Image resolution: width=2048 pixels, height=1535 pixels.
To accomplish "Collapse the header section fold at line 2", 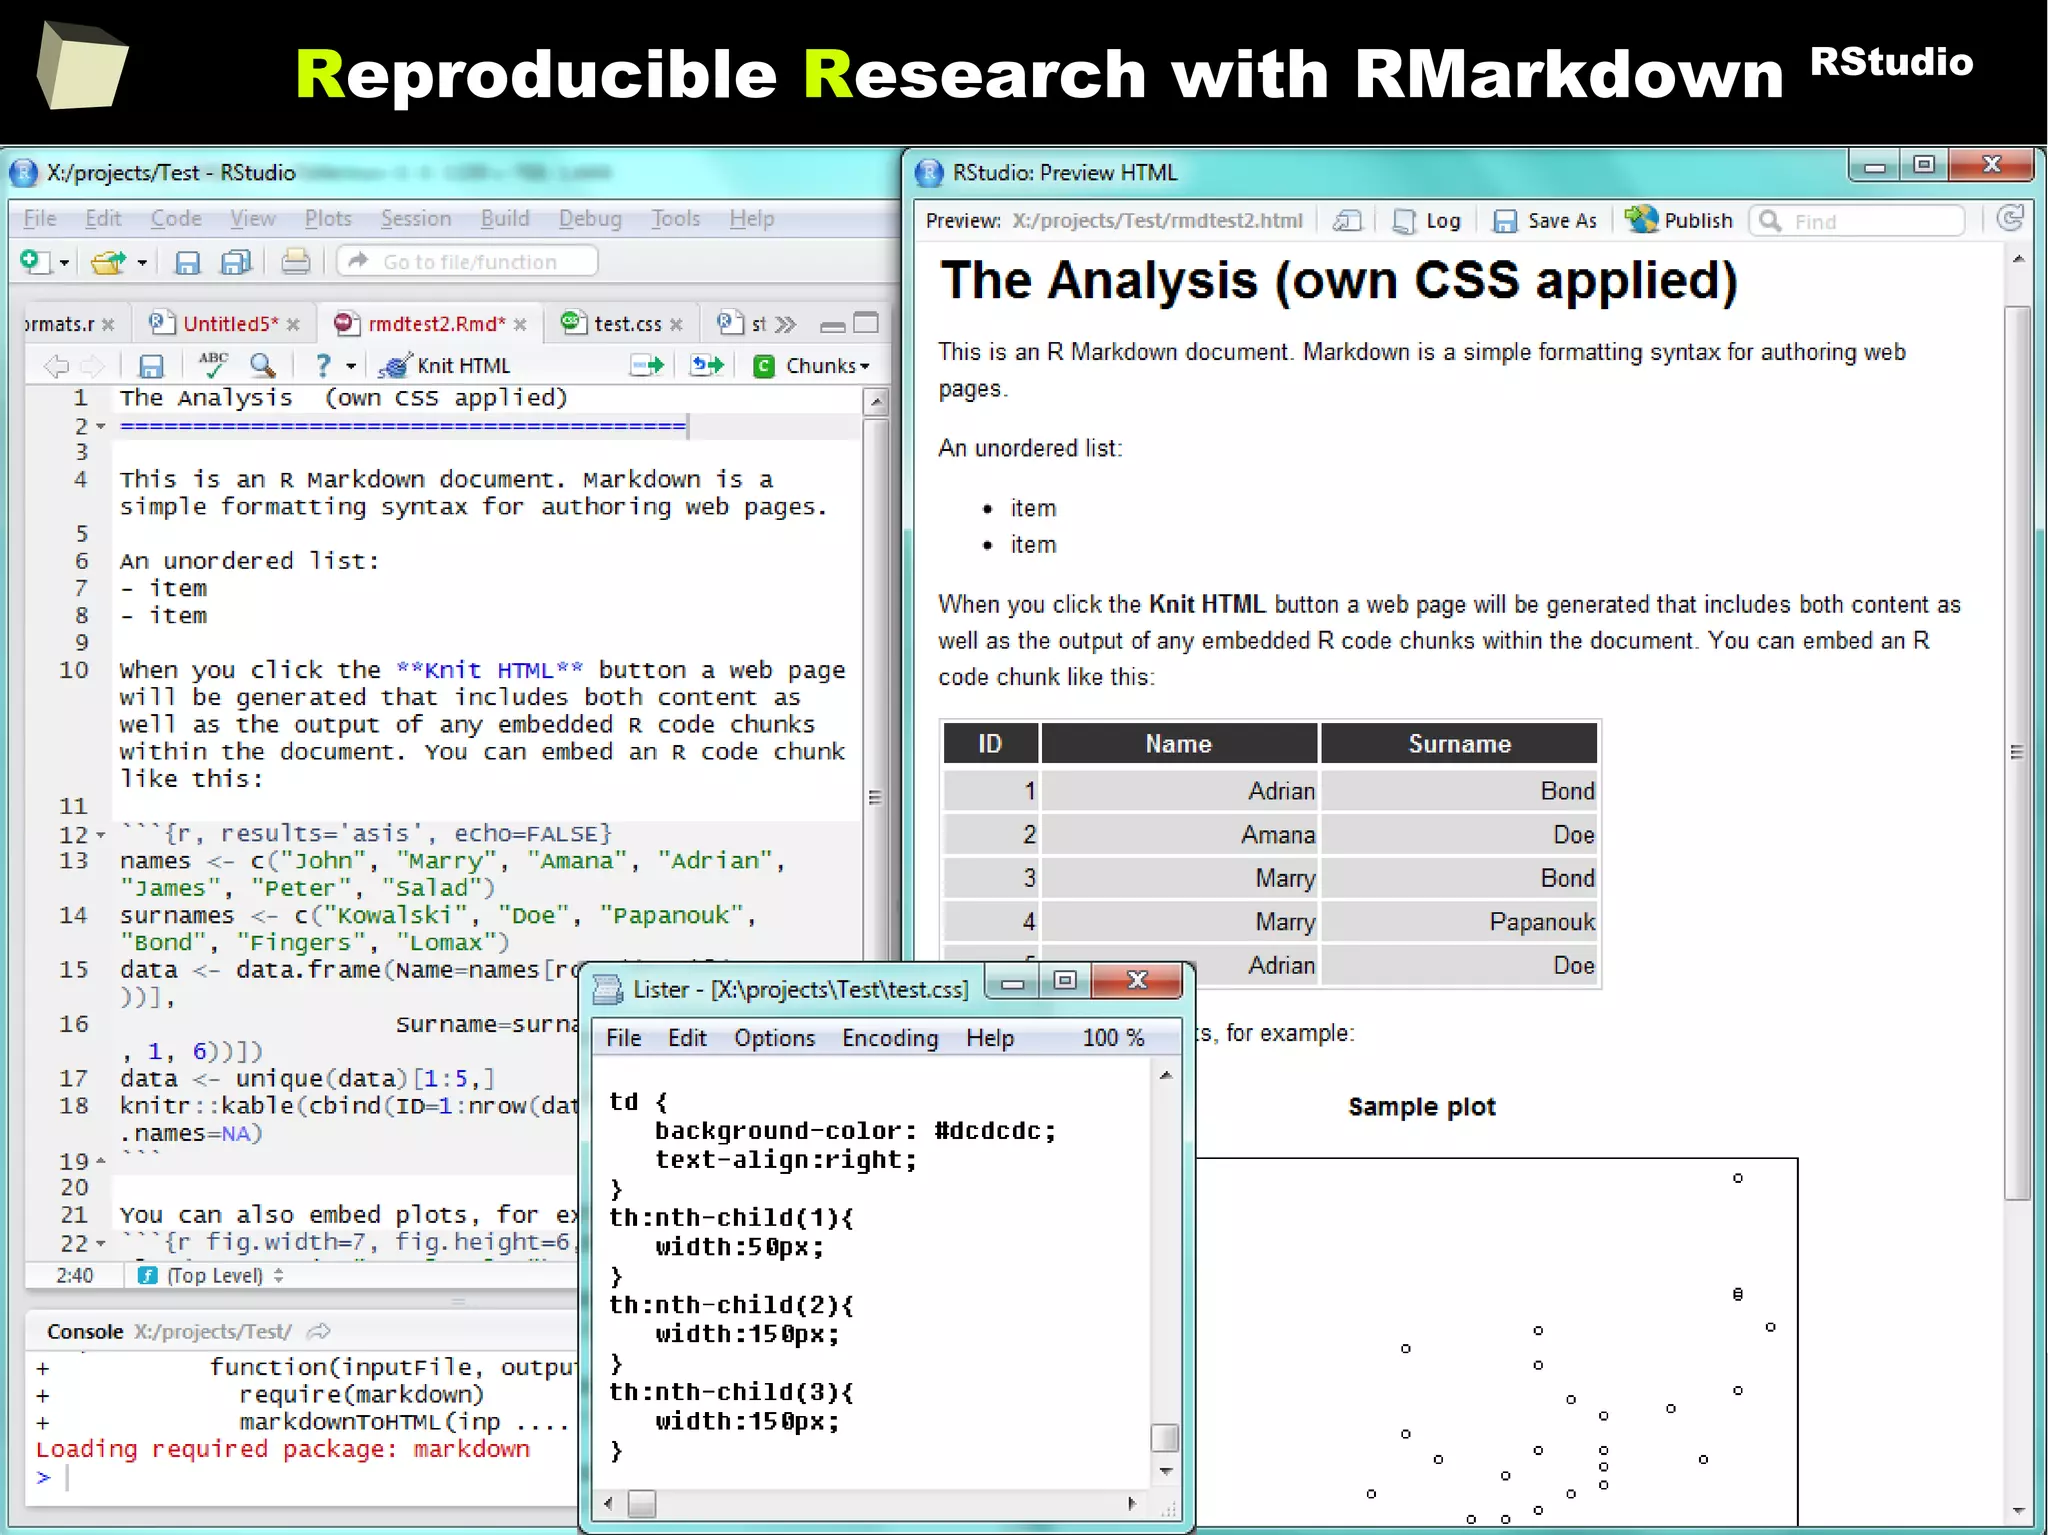I will click(x=100, y=427).
